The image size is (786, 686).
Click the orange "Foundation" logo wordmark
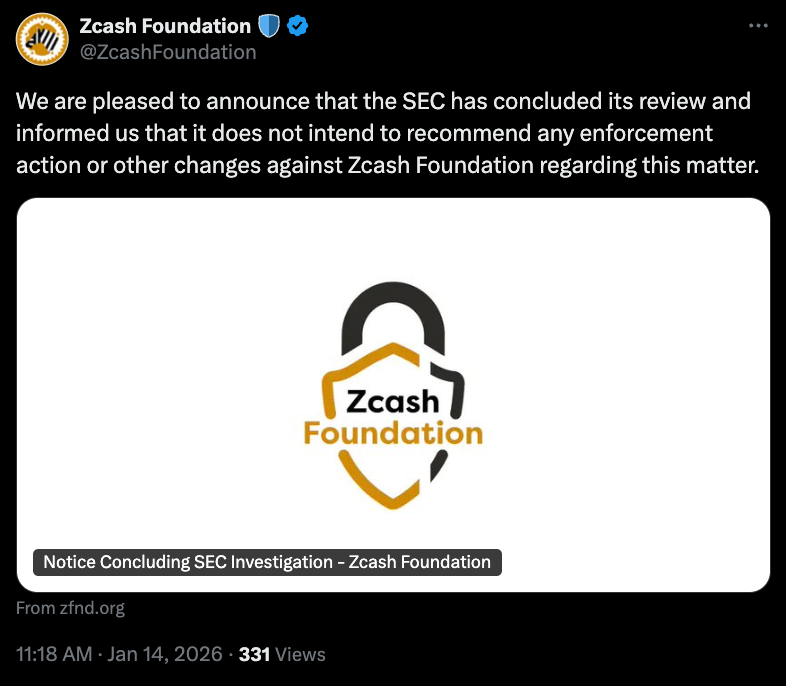pos(393,433)
